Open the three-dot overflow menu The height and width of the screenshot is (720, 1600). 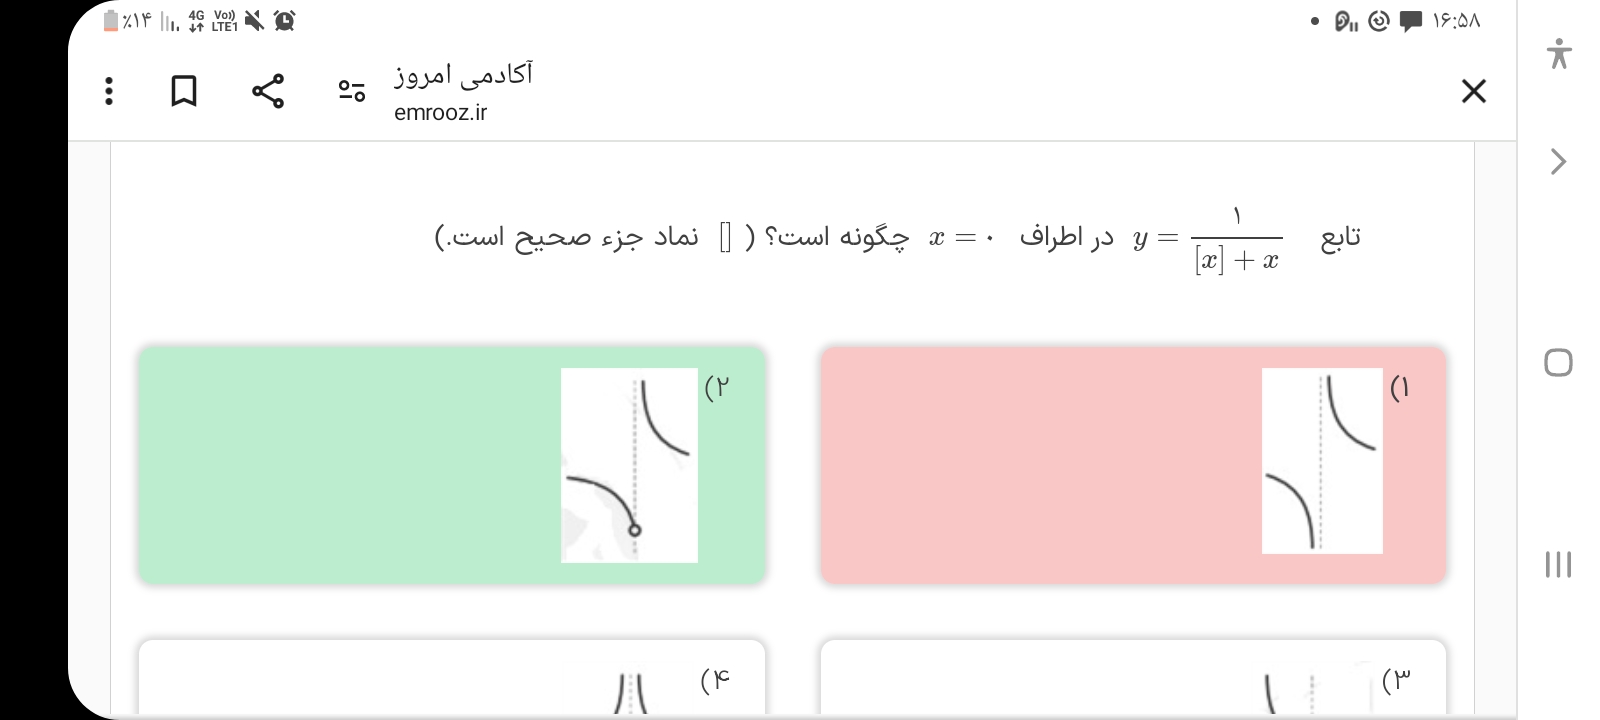pos(109,91)
